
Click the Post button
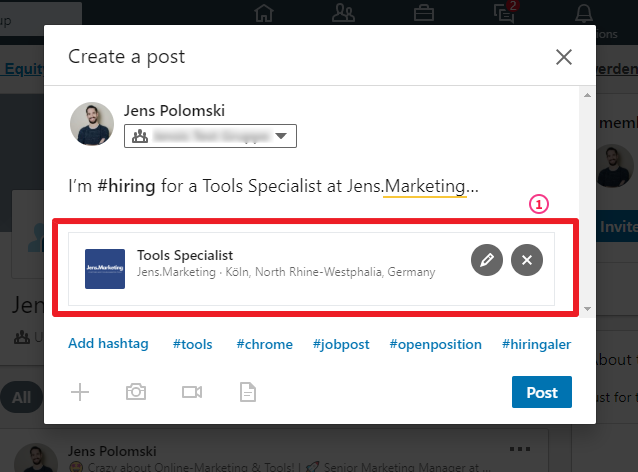click(x=542, y=392)
